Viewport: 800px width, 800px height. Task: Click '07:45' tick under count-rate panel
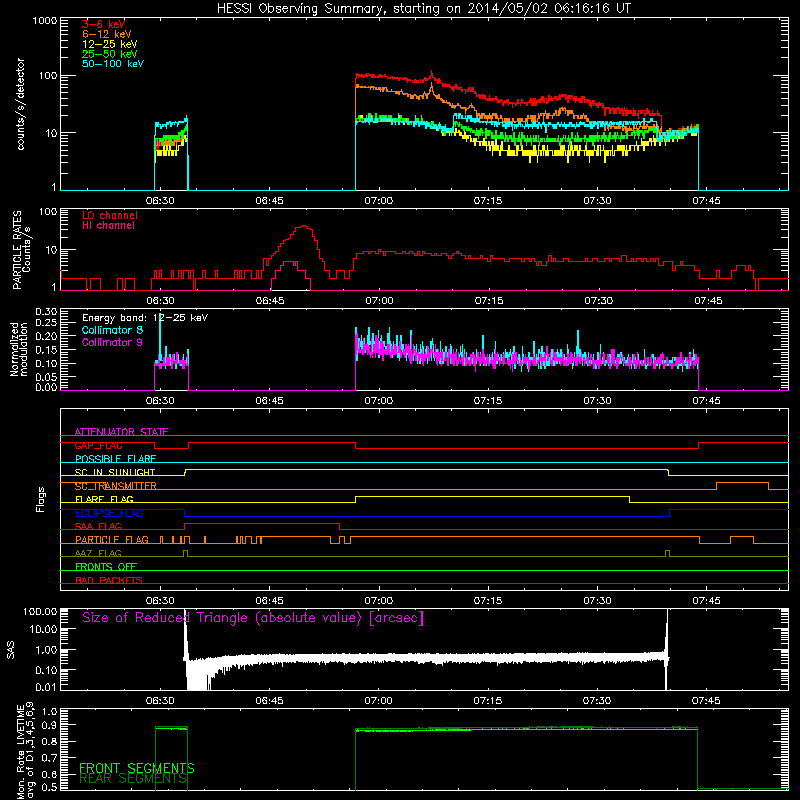pos(707,201)
